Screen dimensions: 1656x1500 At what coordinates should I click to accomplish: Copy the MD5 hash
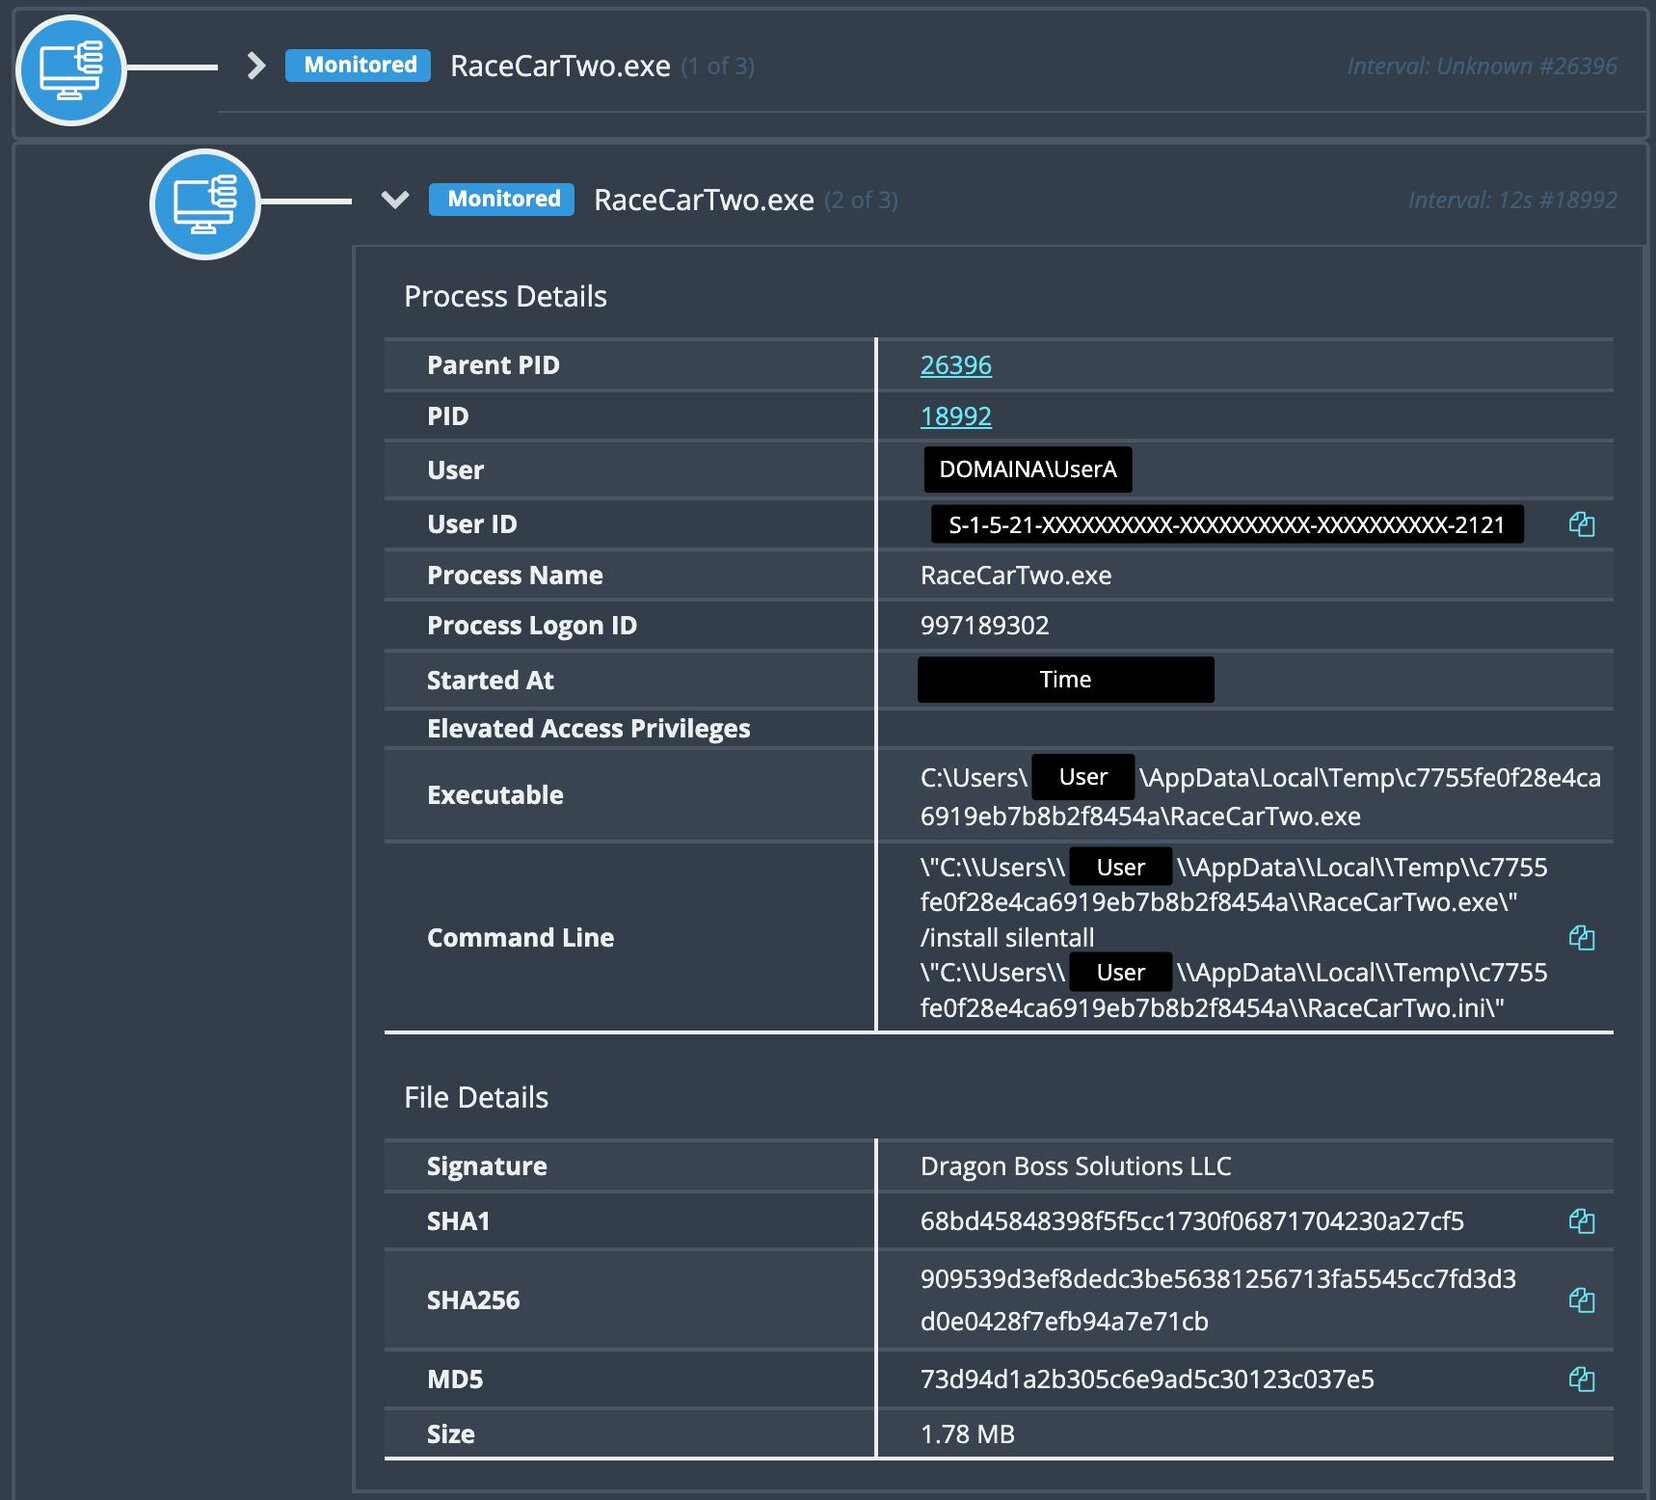tap(1581, 1379)
